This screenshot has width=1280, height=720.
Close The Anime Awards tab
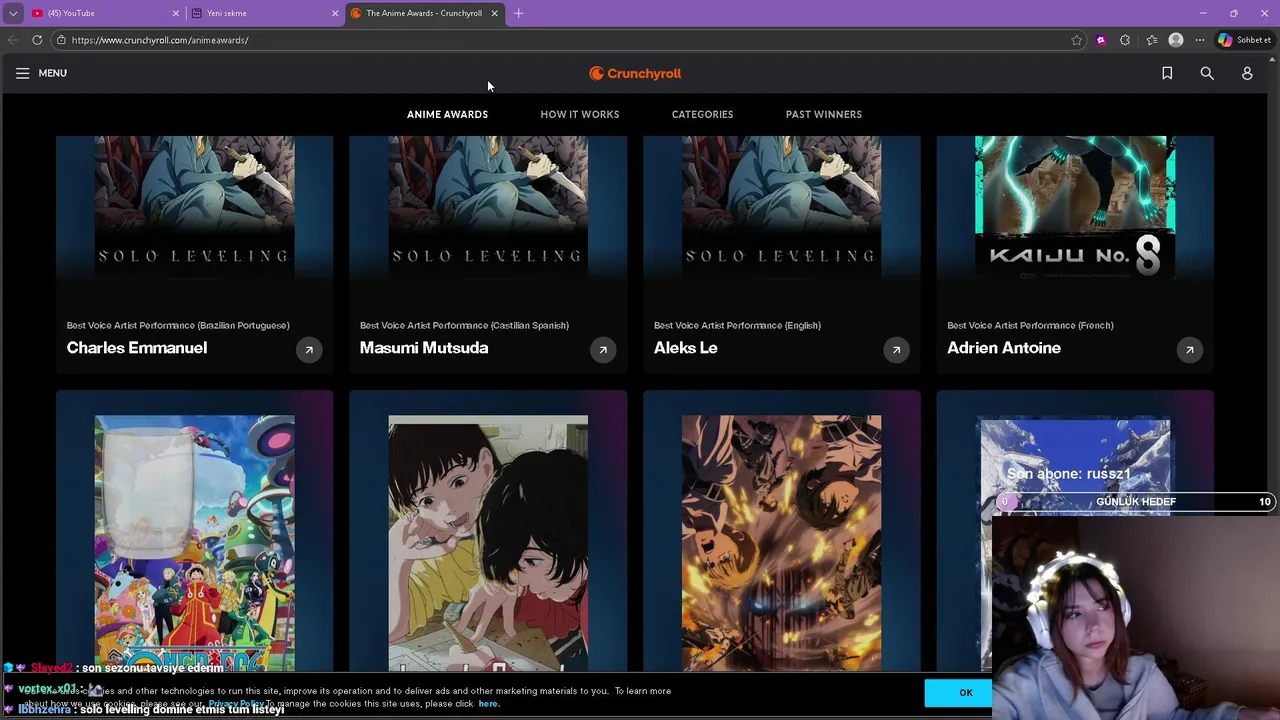click(x=494, y=13)
